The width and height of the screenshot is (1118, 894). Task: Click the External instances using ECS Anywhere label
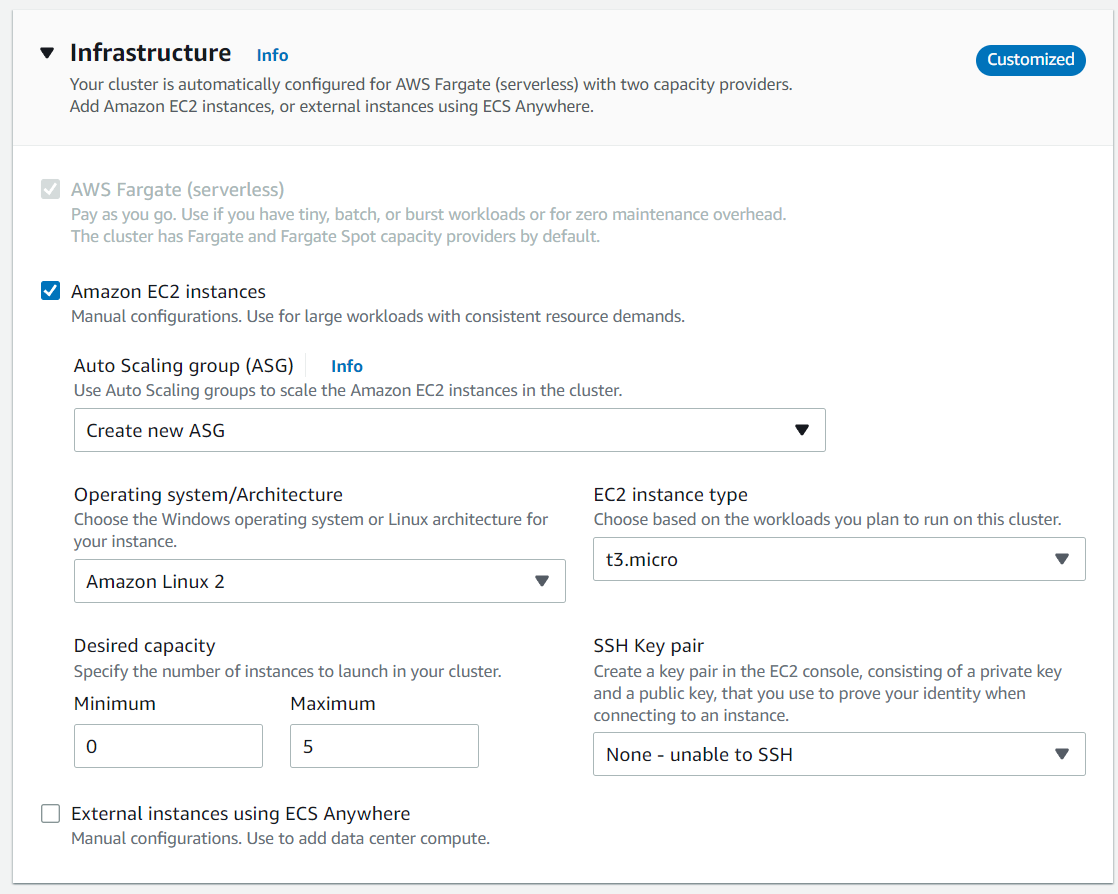[240, 813]
